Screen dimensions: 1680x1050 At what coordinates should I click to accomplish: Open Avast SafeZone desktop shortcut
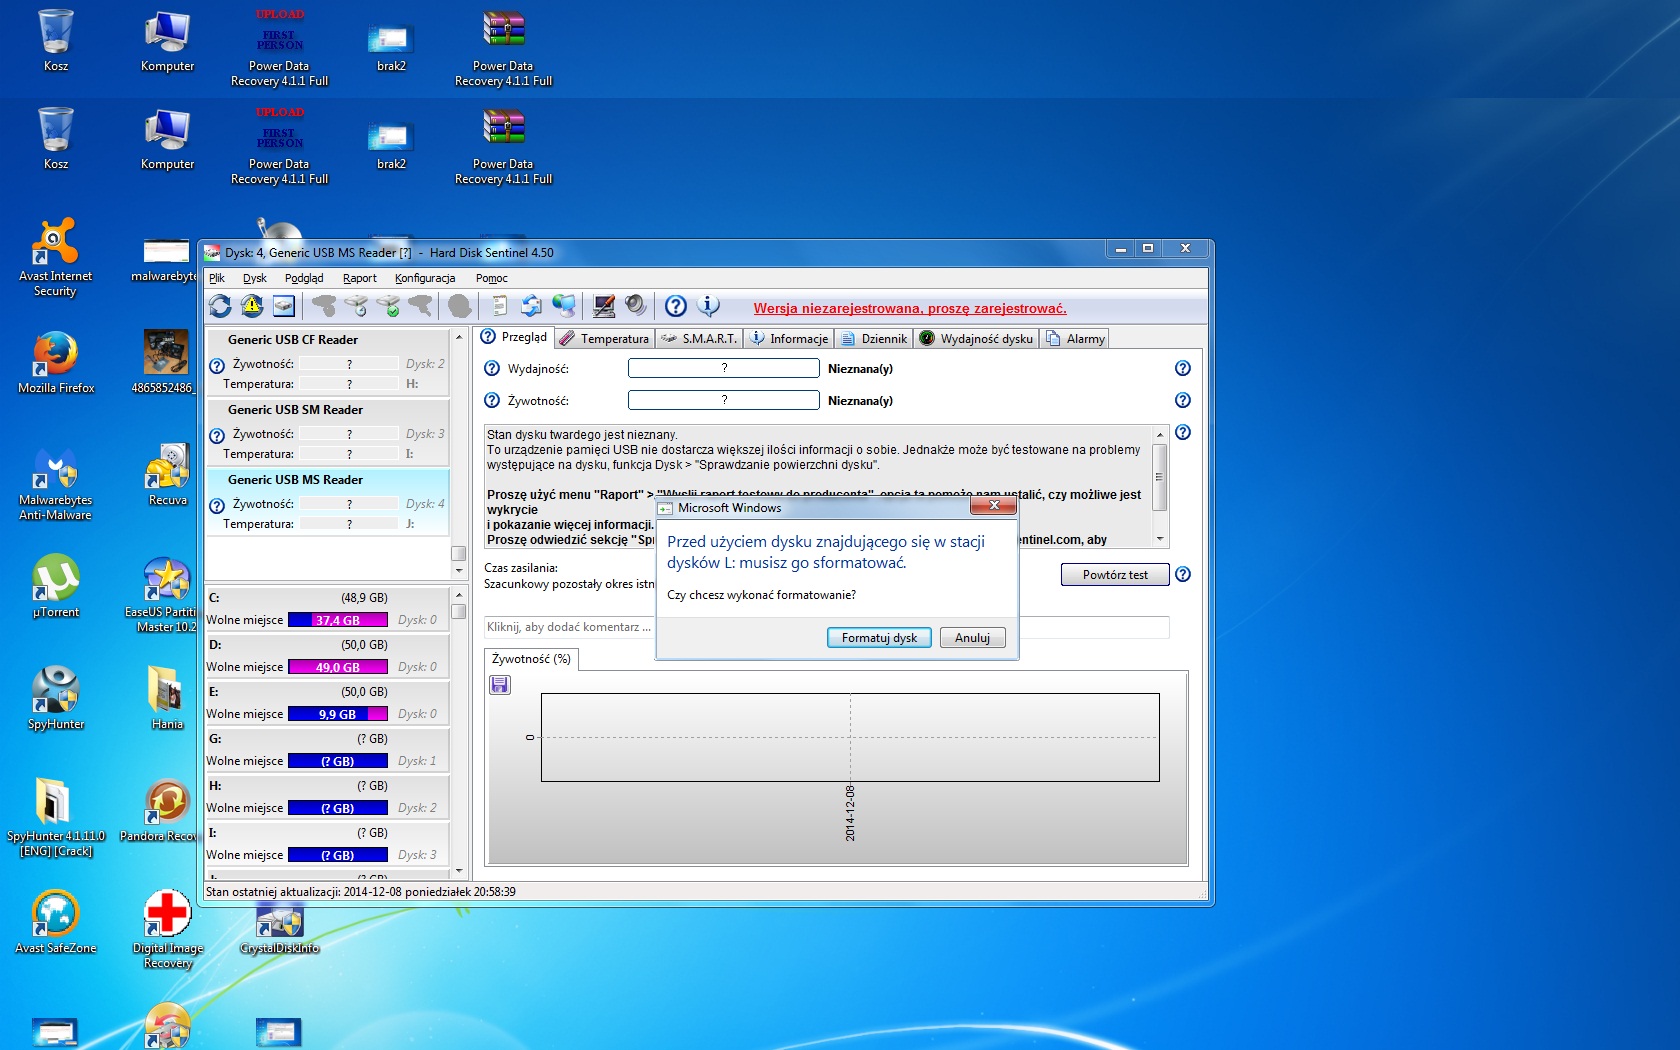[x=56, y=922]
